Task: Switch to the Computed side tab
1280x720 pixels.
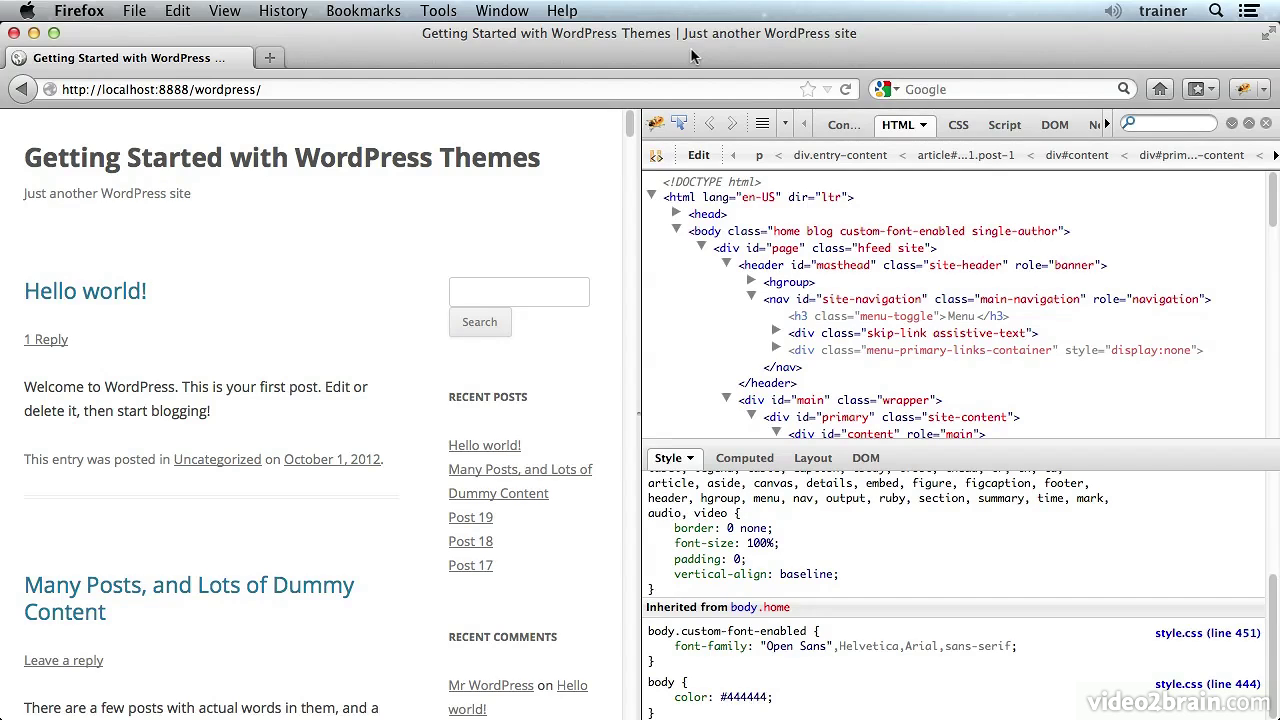Action: (745, 458)
